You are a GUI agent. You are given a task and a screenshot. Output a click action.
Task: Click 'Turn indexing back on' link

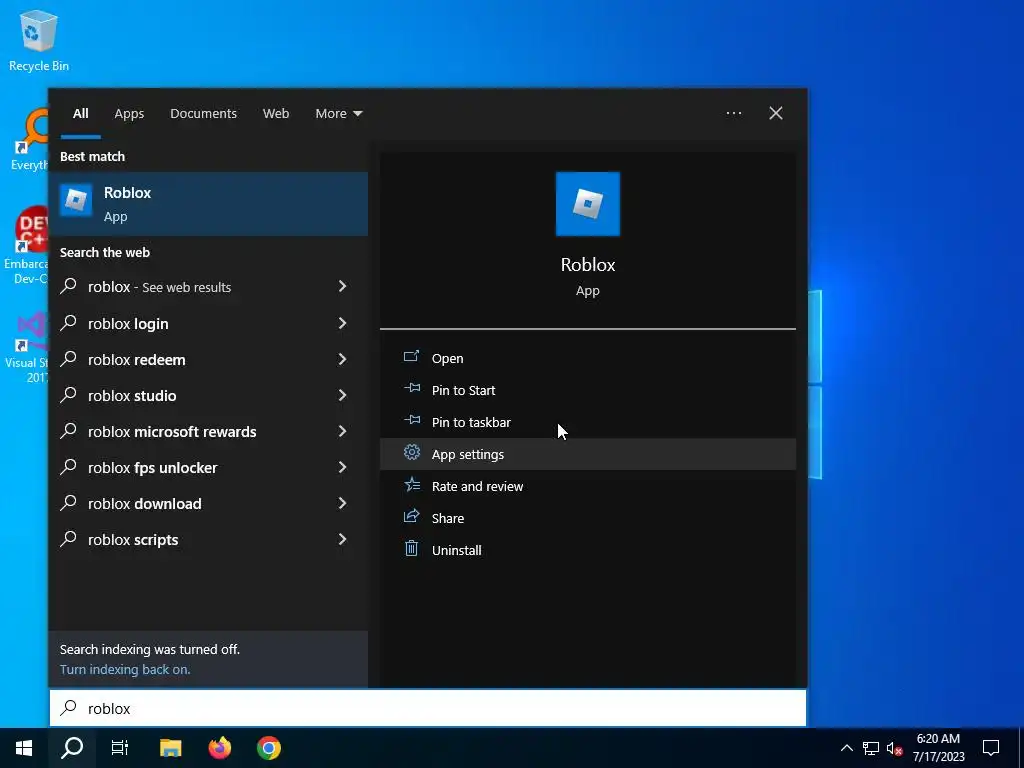point(125,669)
